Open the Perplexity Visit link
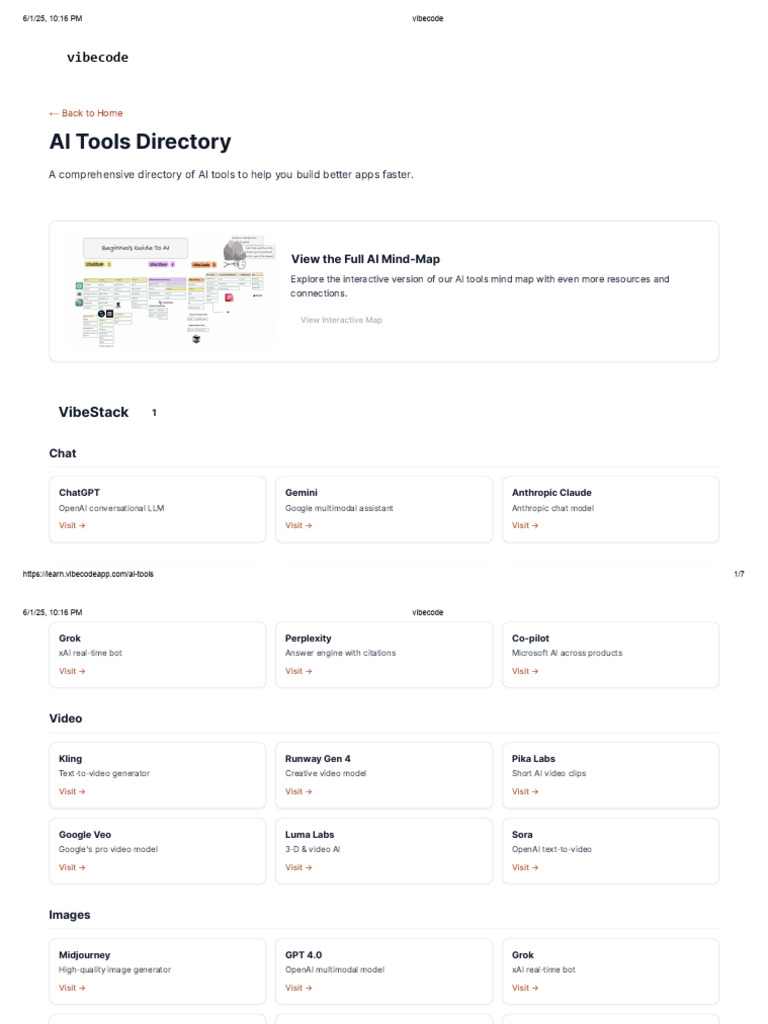 tap(298, 671)
